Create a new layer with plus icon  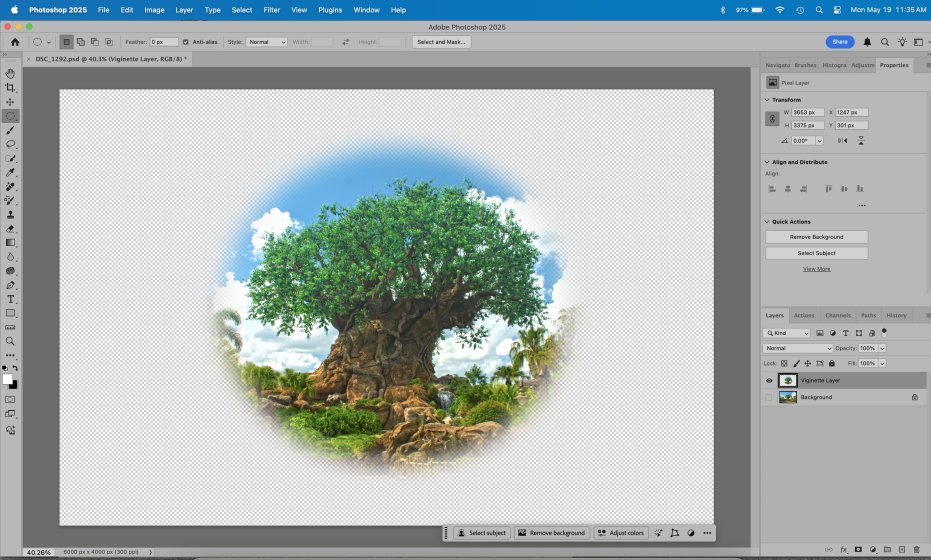[901, 550]
